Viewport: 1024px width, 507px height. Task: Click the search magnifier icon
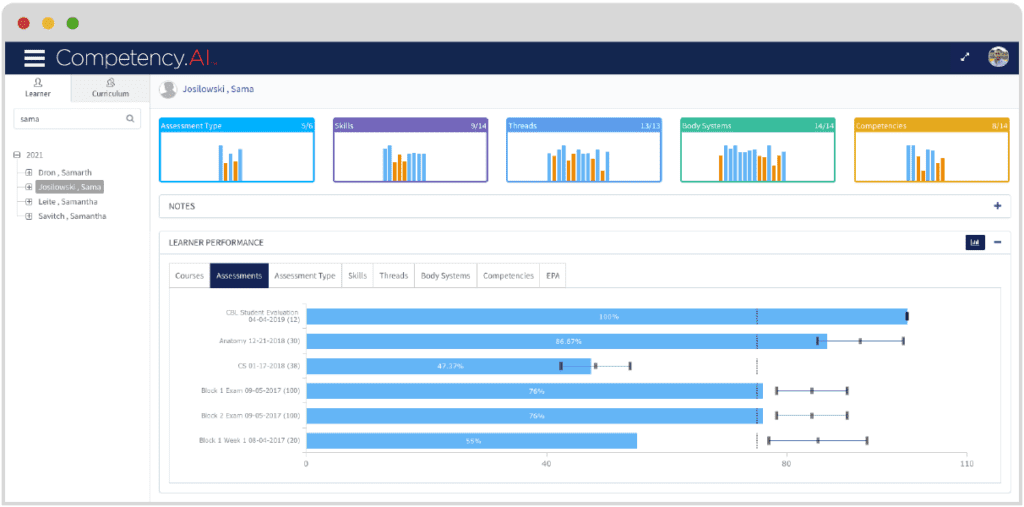pyautogui.click(x=130, y=119)
